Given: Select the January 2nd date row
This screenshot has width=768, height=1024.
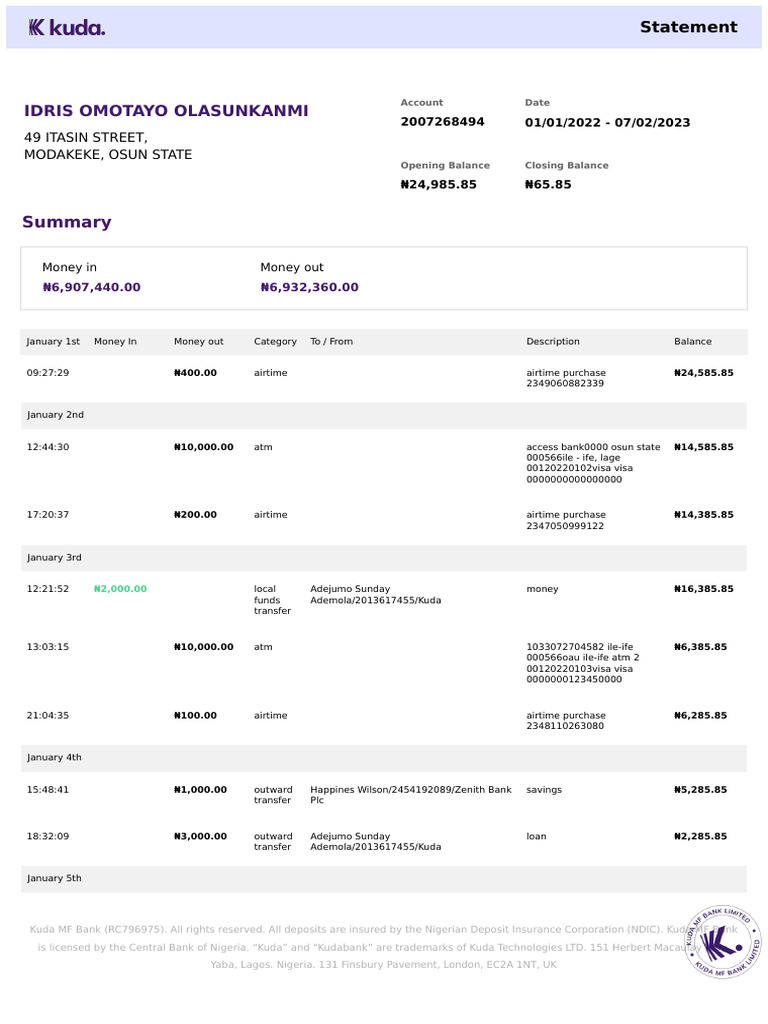Looking at the screenshot, I should (x=55, y=415).
